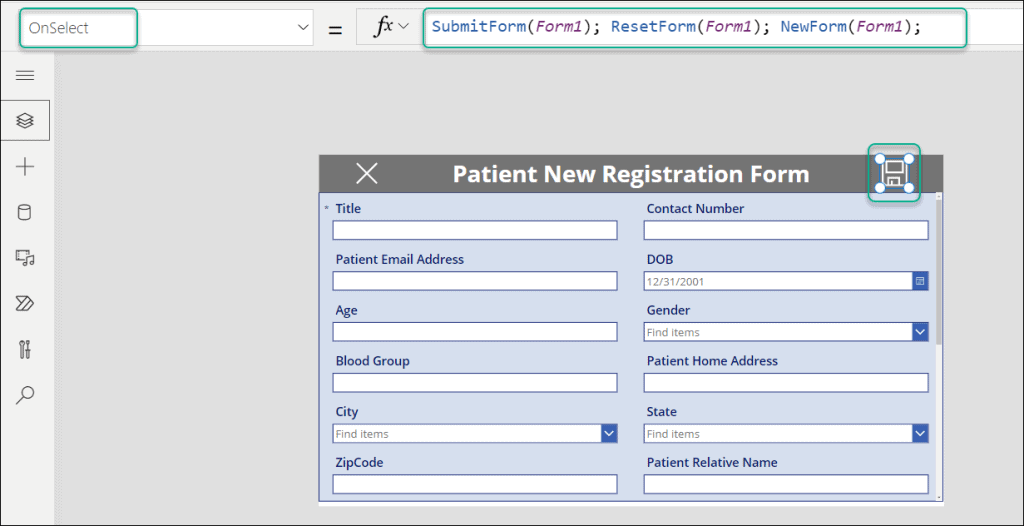Click the Insert plus icon
Viewport: 1024px width, 526px height.
[x=25, y=167]
